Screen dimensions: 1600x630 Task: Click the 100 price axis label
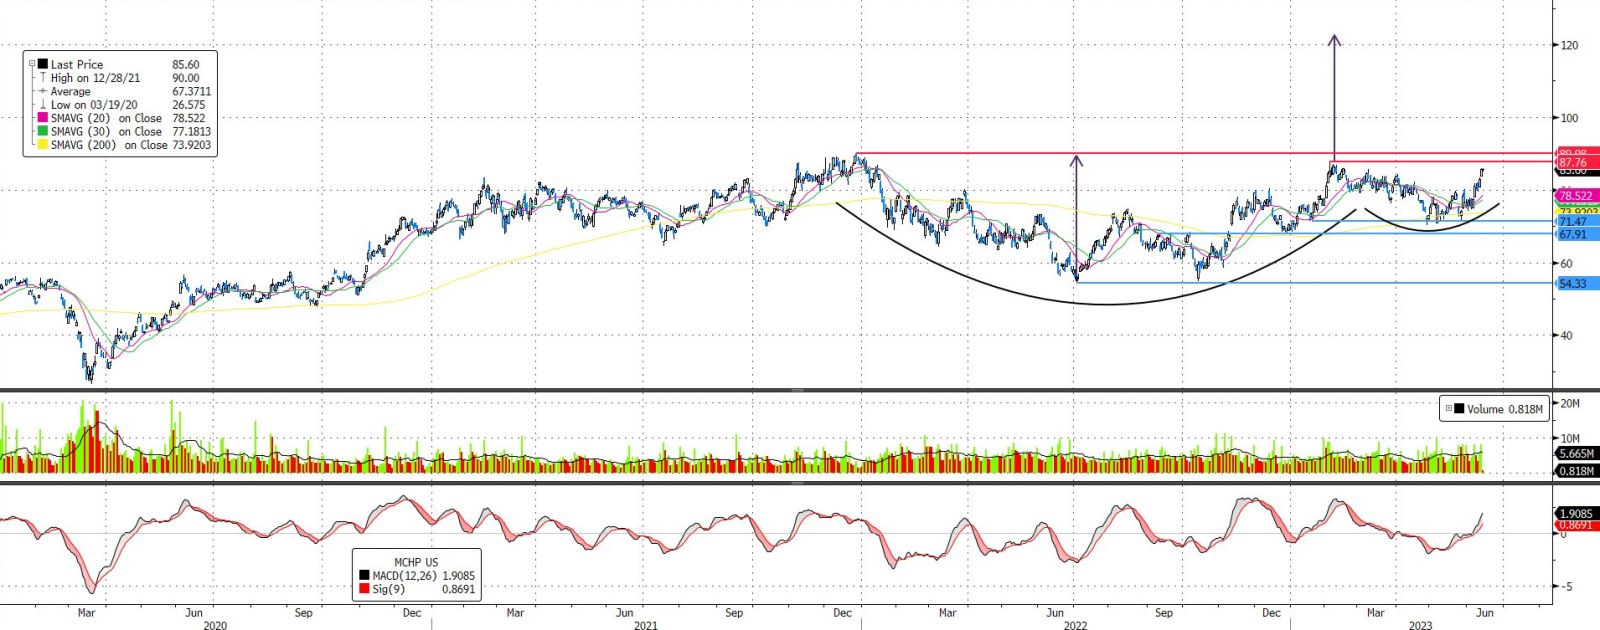click(x=1569, y=118)
